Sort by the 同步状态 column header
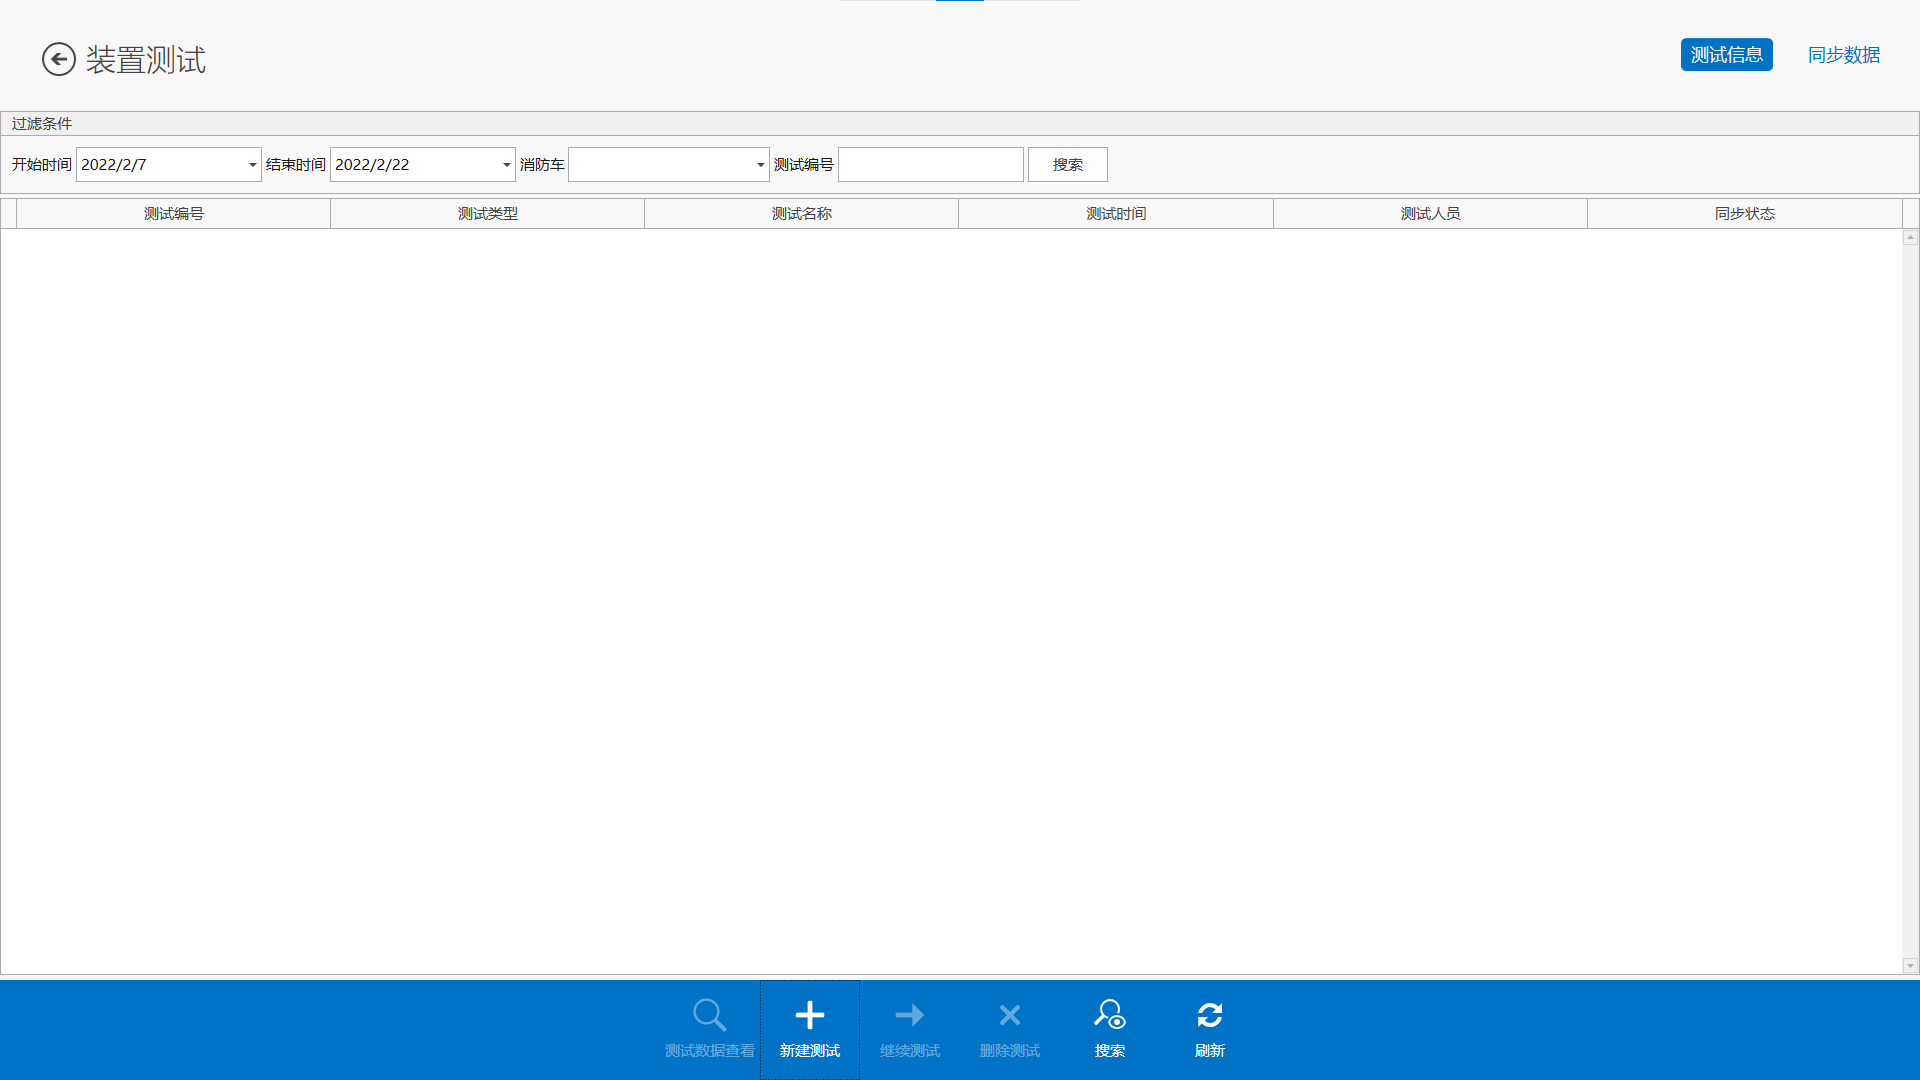The width and height of the screenshot is (1920, 1080). pos(1745,214)
